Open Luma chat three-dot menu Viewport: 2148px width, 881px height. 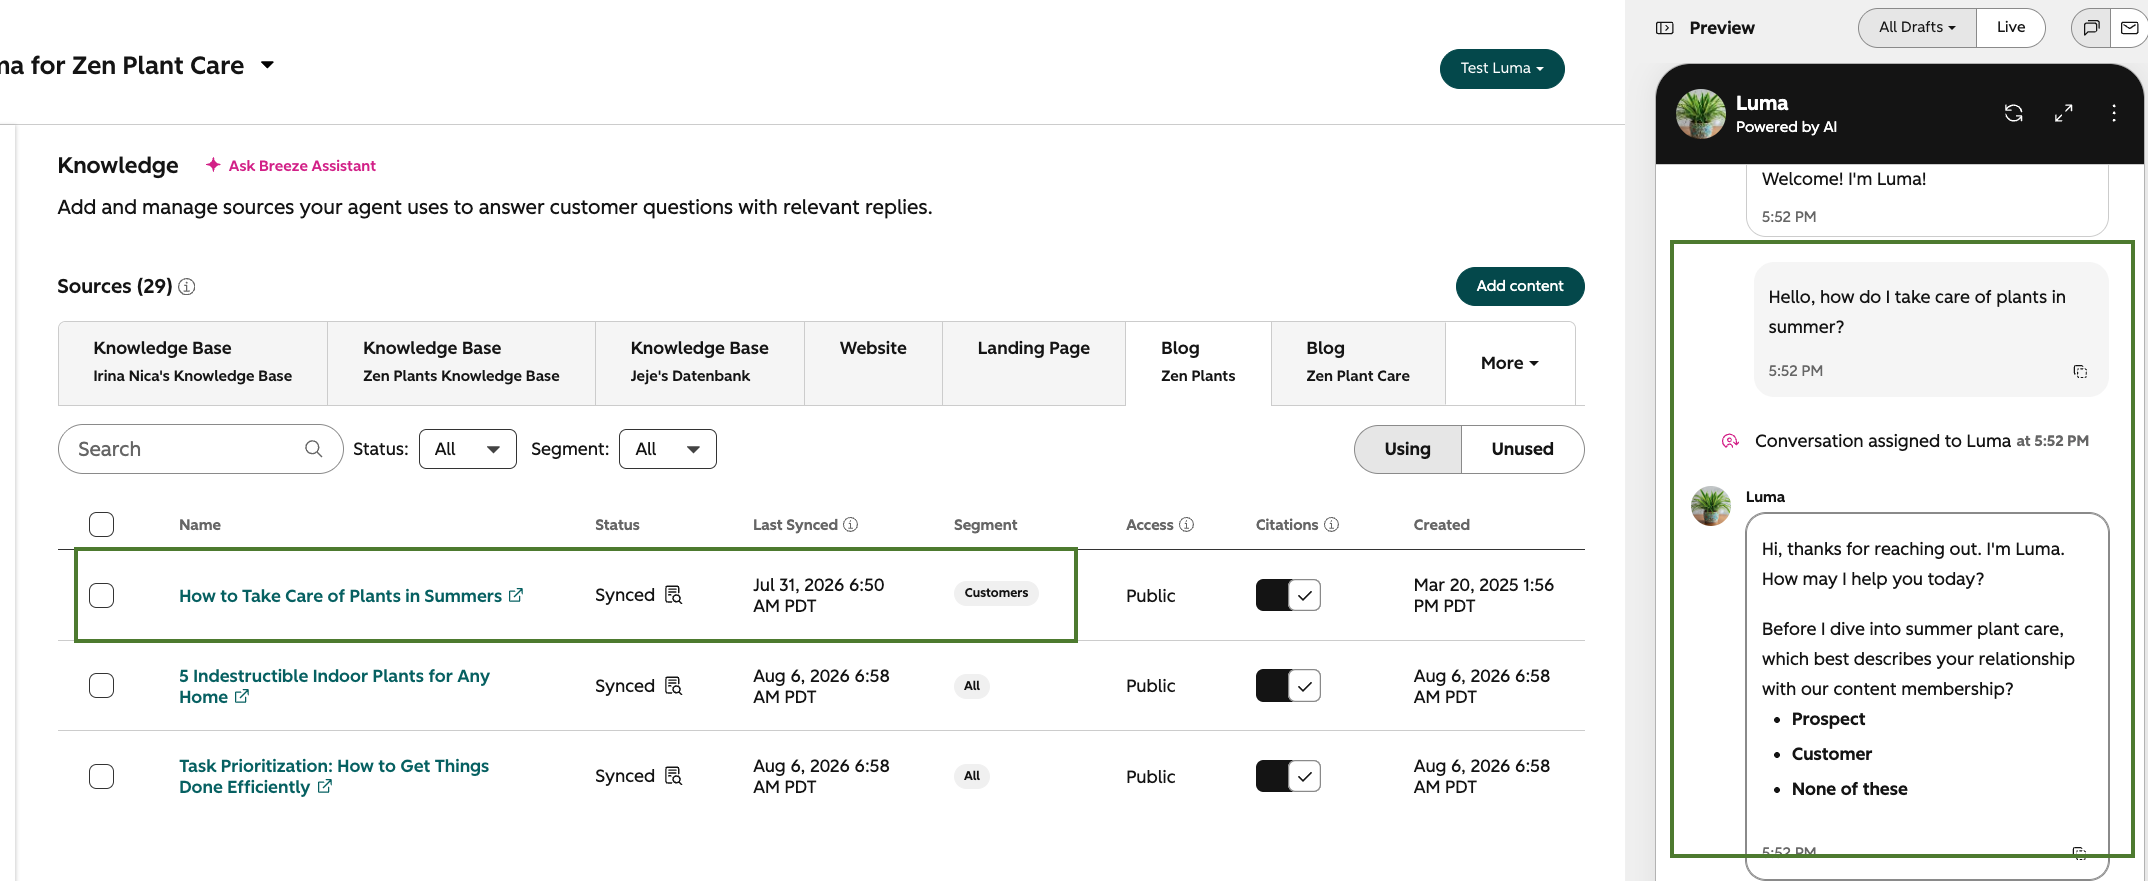(2114, 113)
